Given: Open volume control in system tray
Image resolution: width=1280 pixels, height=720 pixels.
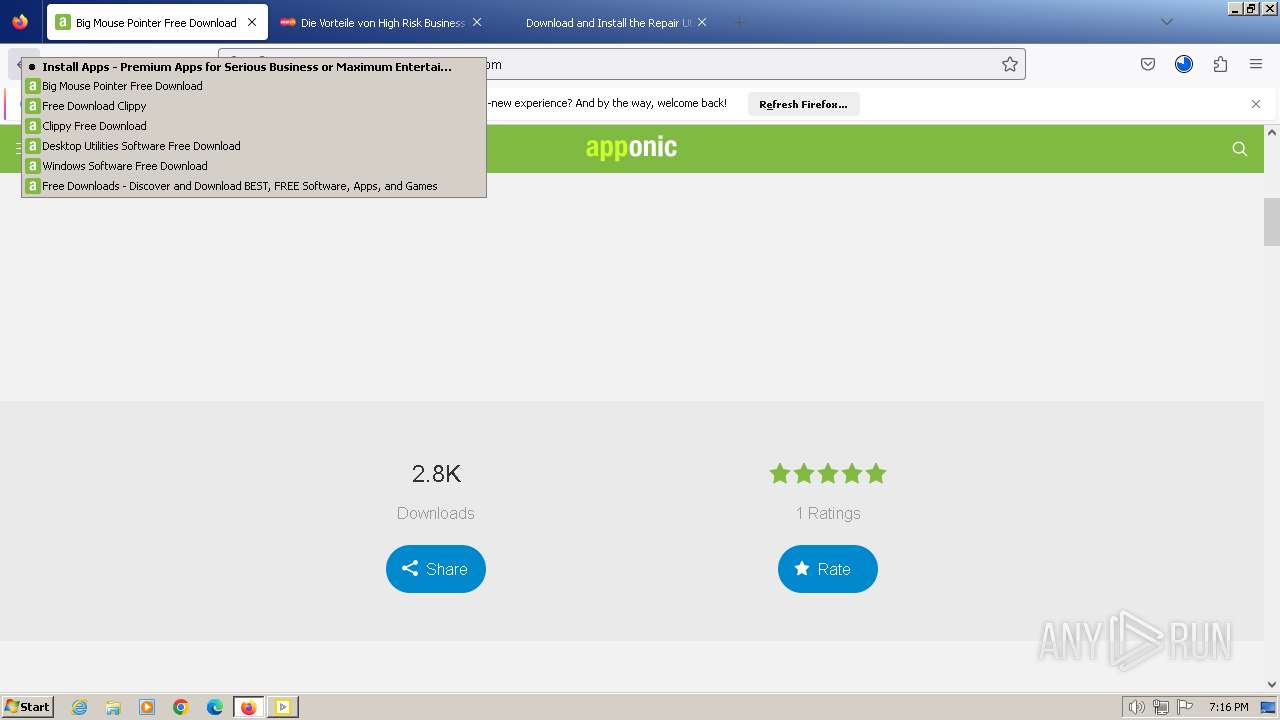Looking at the screenshot, I should click(1137, 707).
